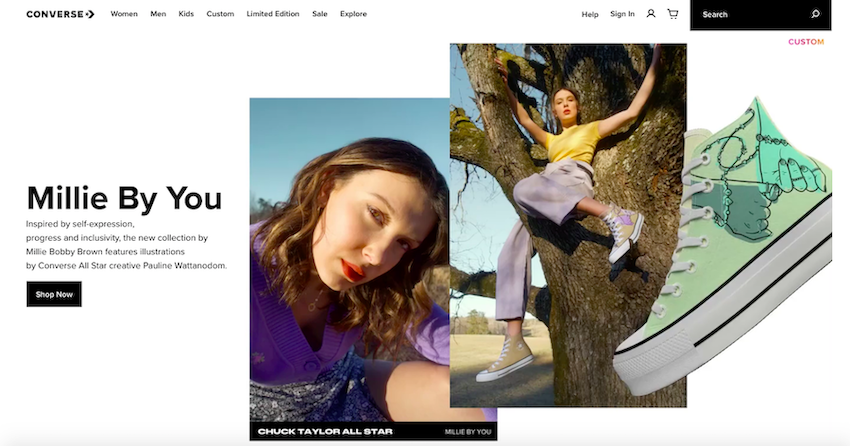This screenshot has height=446, width=850.
Task: Open the shopping cart icon
Action: pos(673,14)
